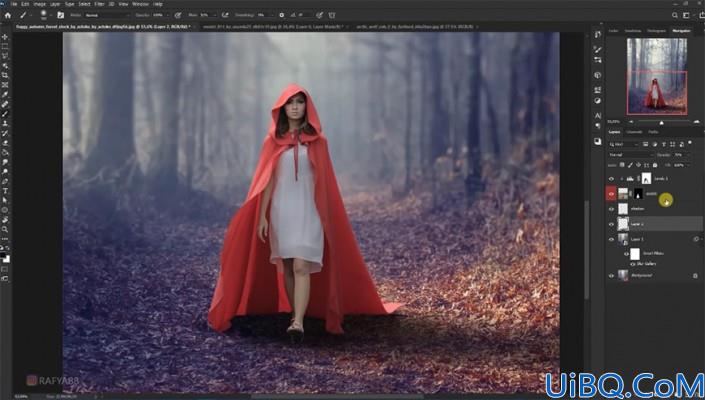This screenshot has width=705, height=400.
Task: Click the Smart Filters mask thumbnail
Action: 635,254
